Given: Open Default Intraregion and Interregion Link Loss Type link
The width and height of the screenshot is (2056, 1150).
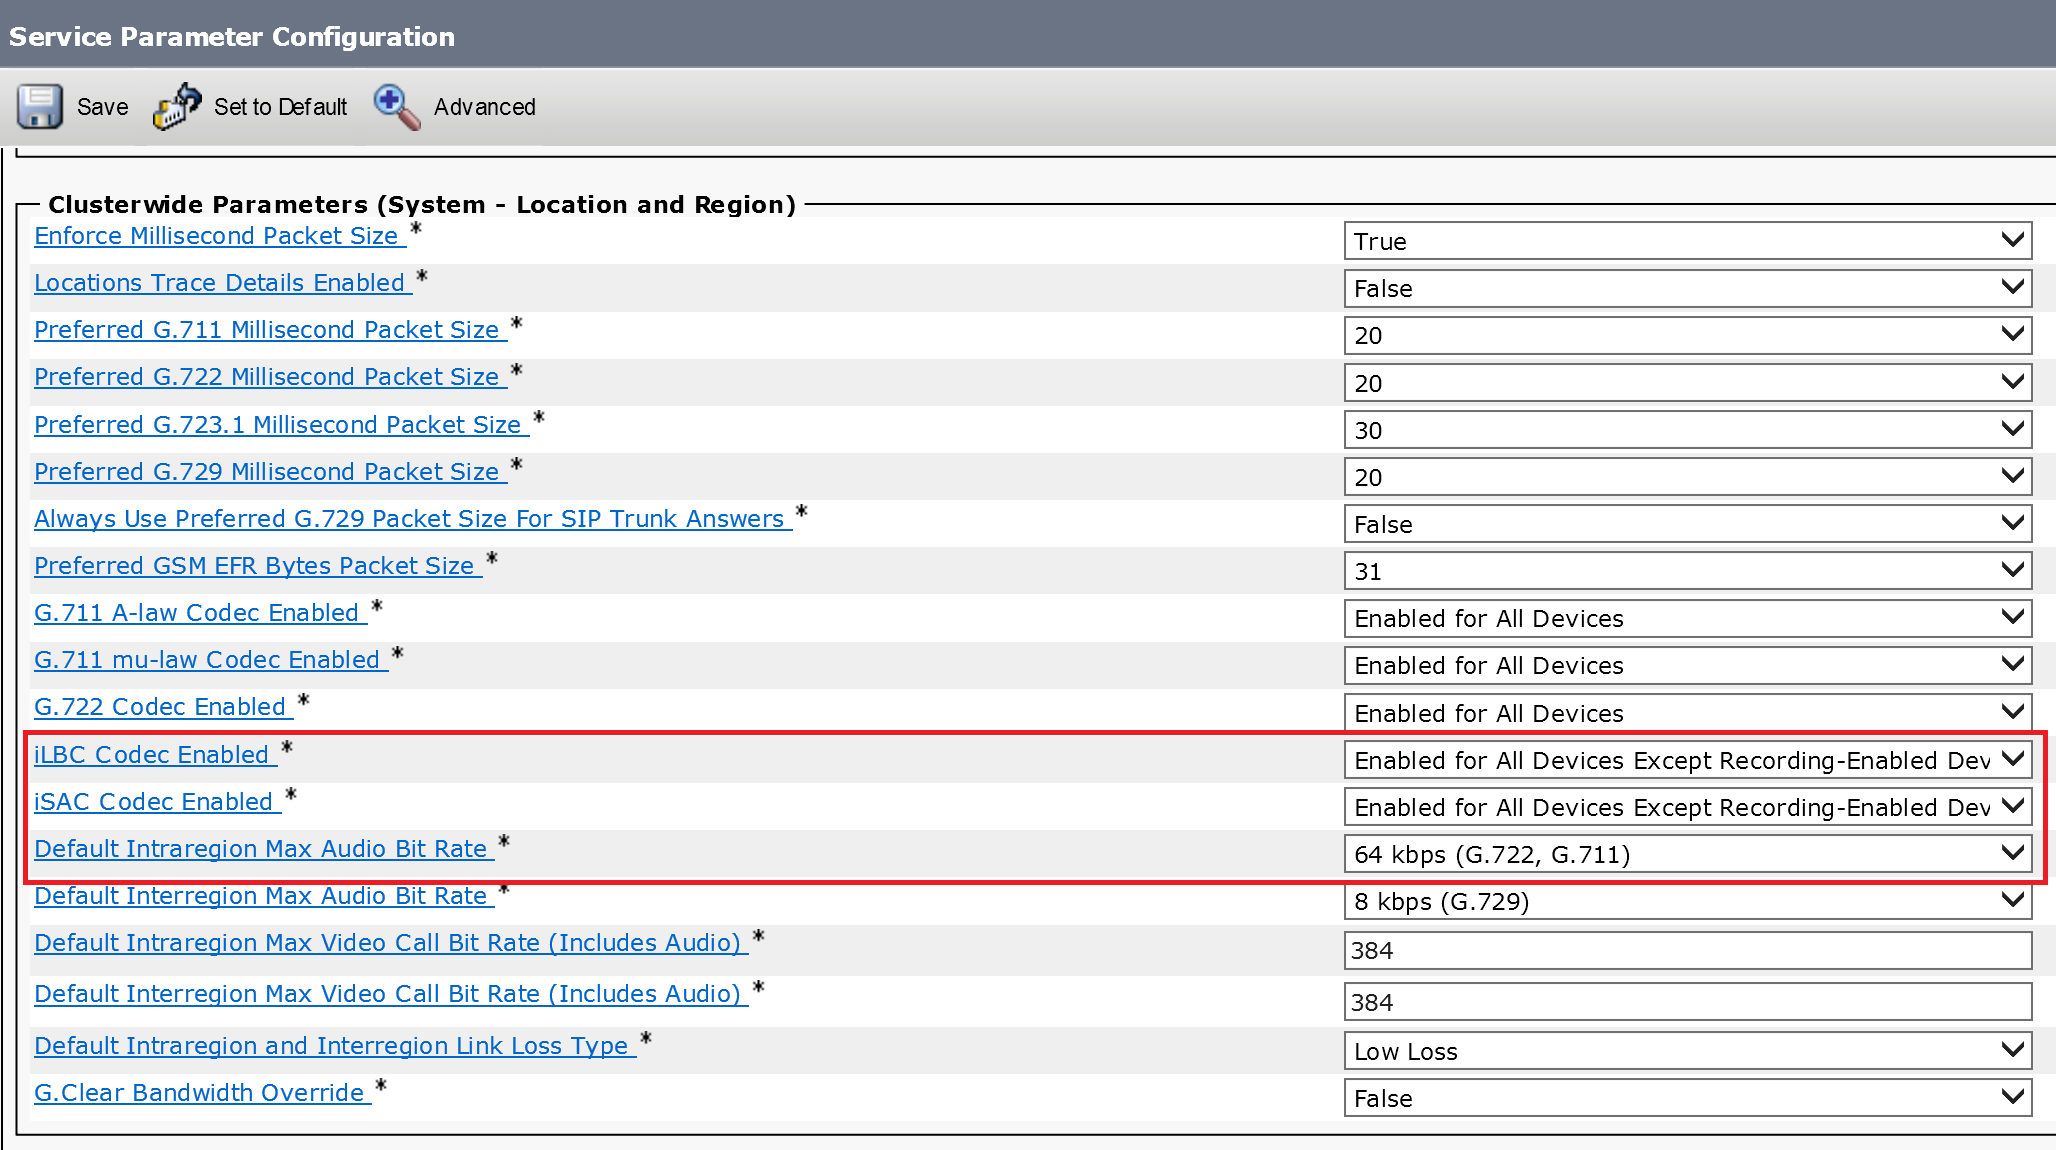Looking at the screenshot, I should (334, 1046).
